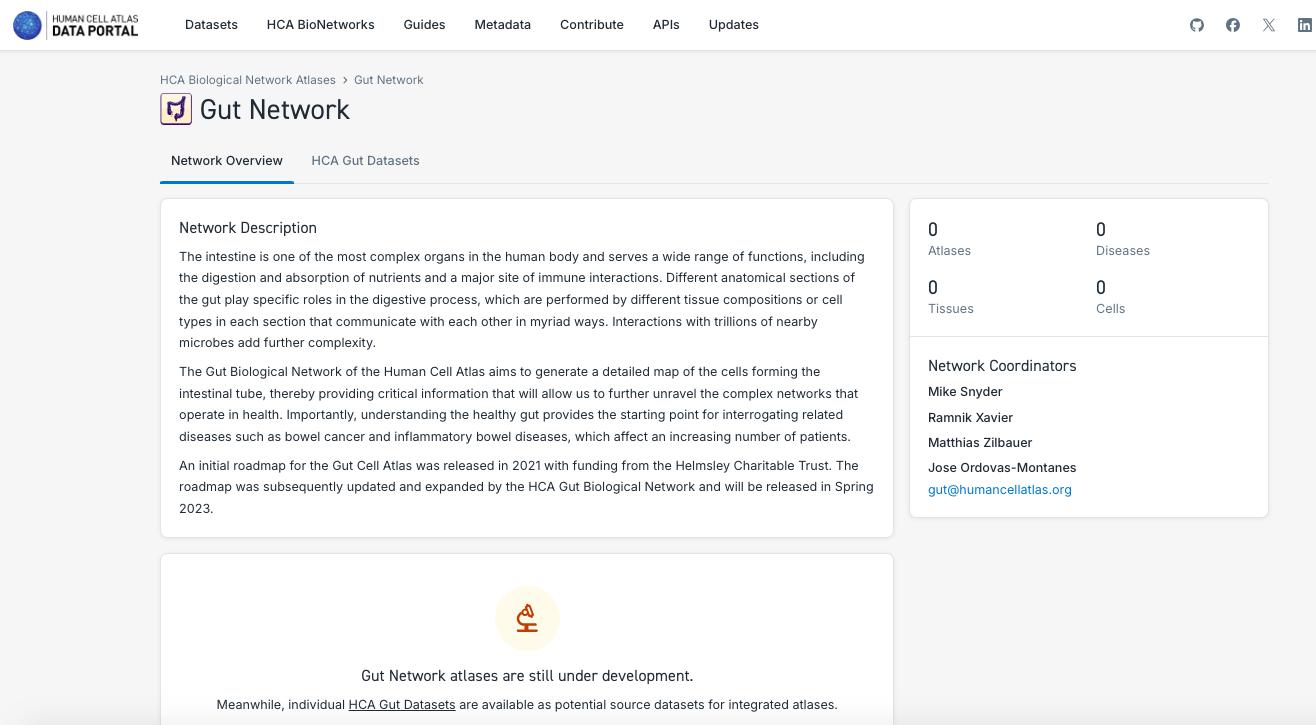This screenshot has width=1316, height=725.
Task: Click the microscope icon in the atlas notice
Action: coord(527,618)
